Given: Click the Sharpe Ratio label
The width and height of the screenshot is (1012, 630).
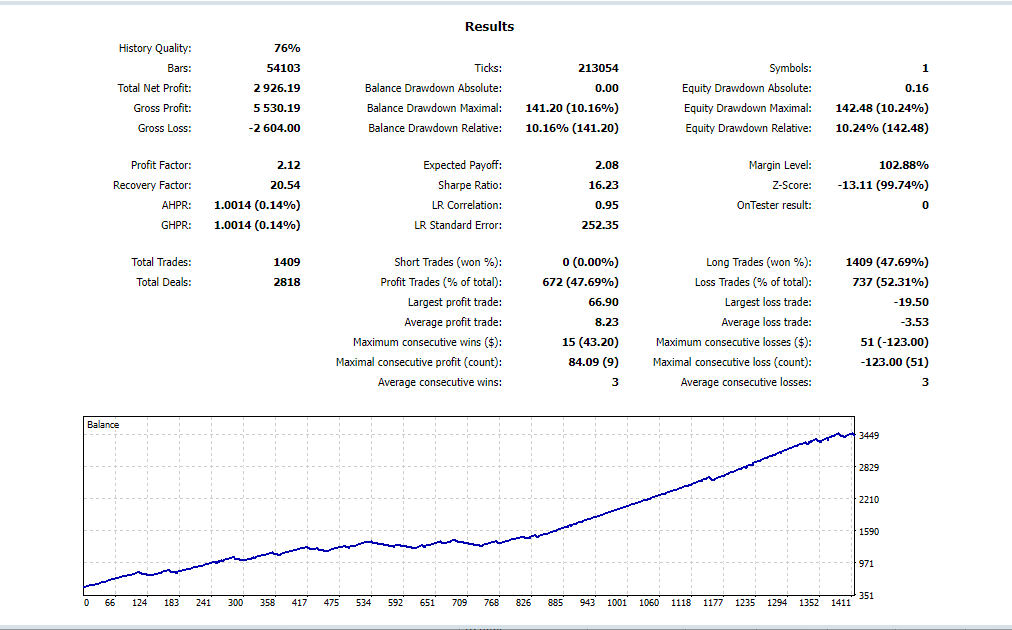Looking at the screenshot, I should coord(470,185).
